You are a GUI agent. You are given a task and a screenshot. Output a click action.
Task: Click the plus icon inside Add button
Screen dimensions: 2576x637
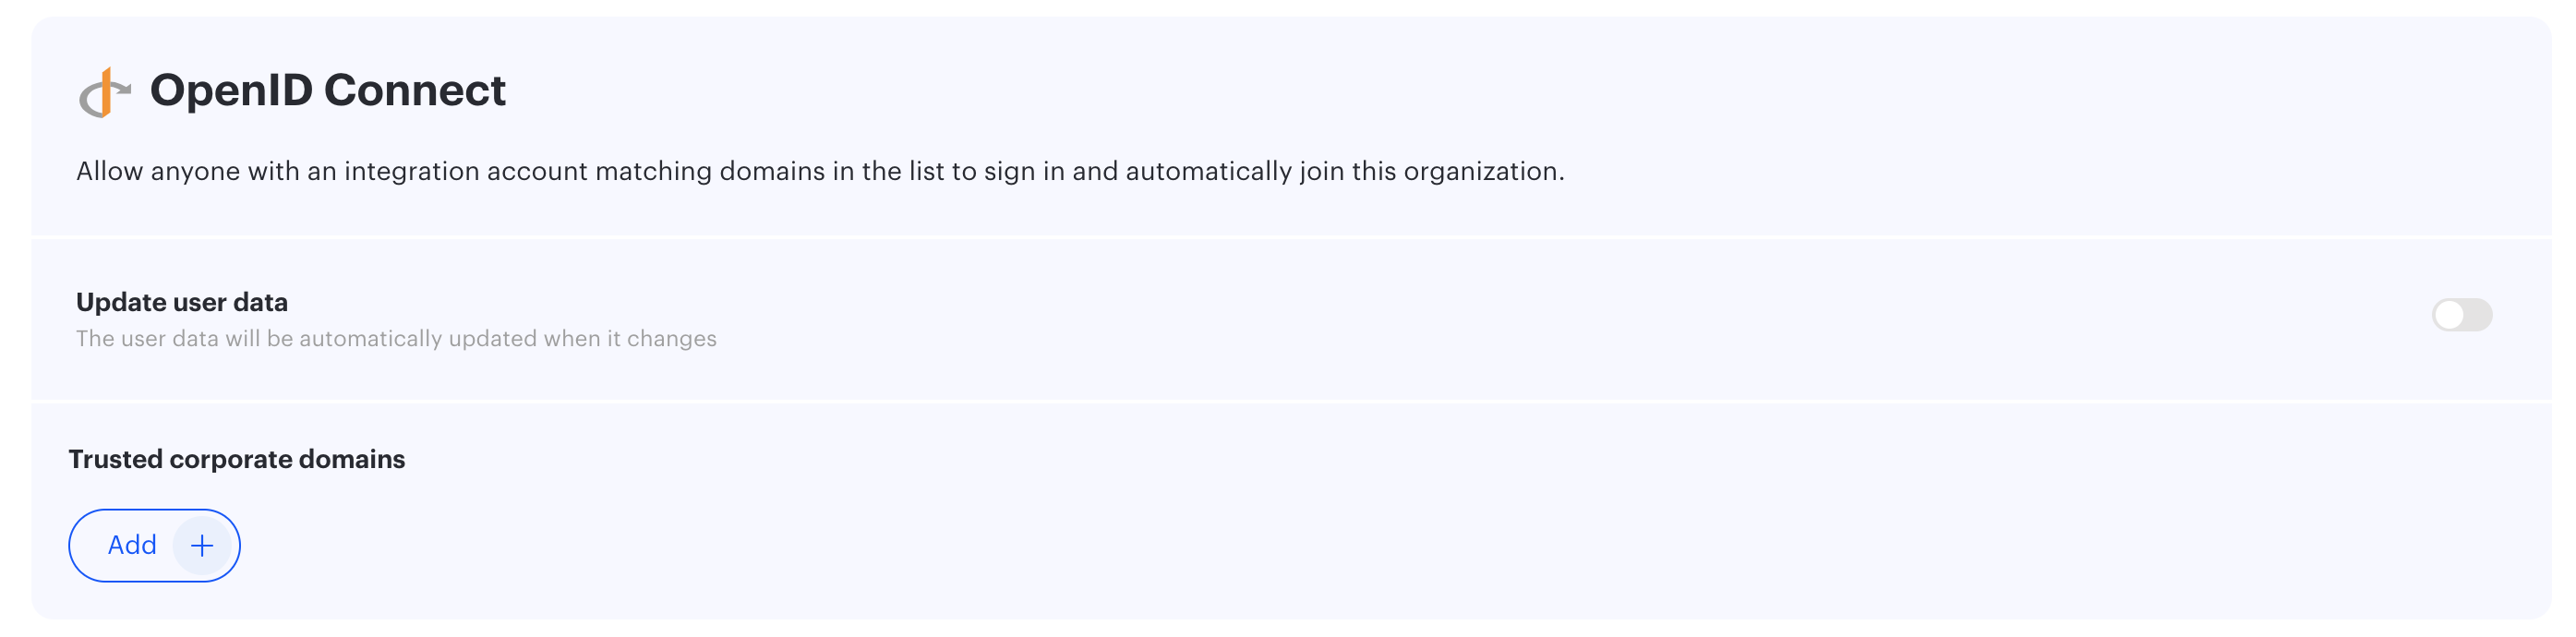click(202, 546)
